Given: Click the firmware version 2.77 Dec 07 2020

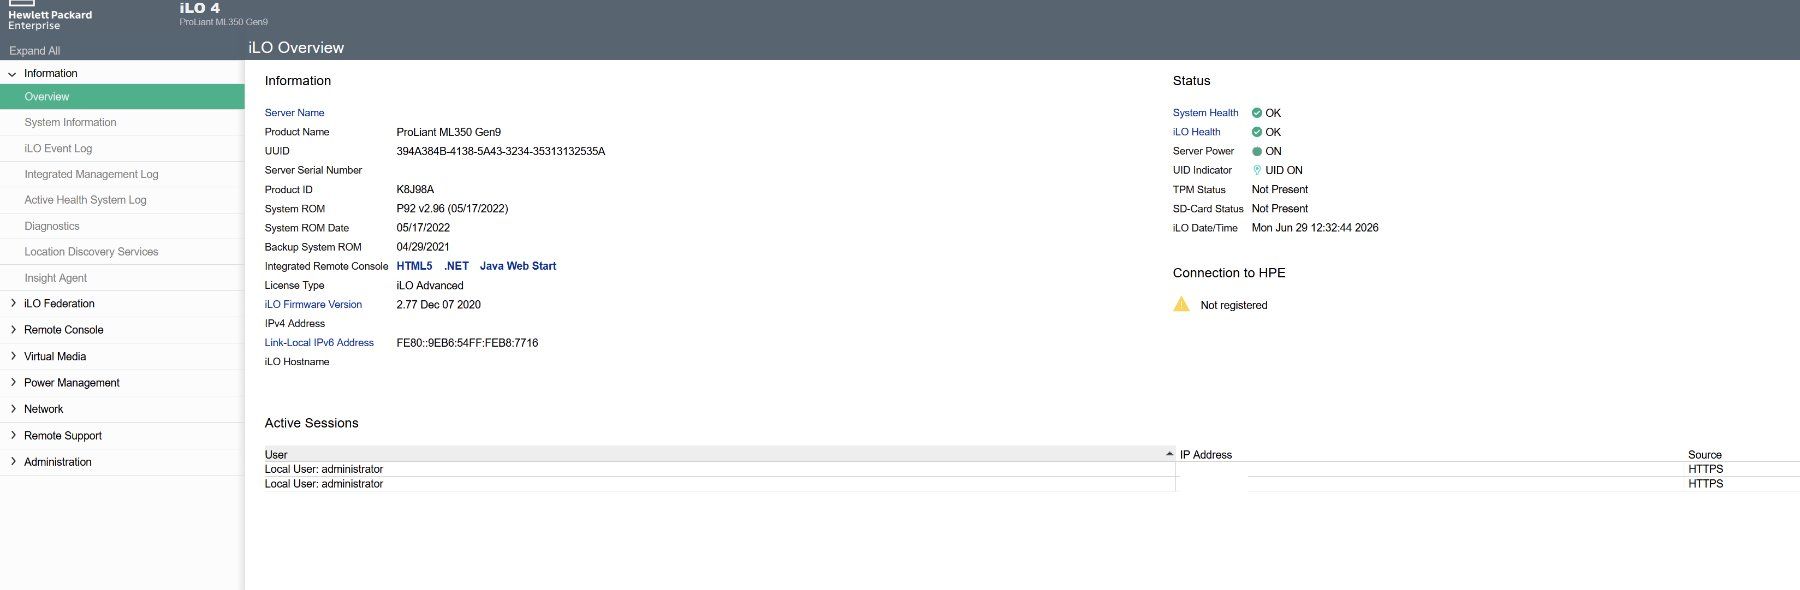Looking at the screenshot, I should (439, 304).
